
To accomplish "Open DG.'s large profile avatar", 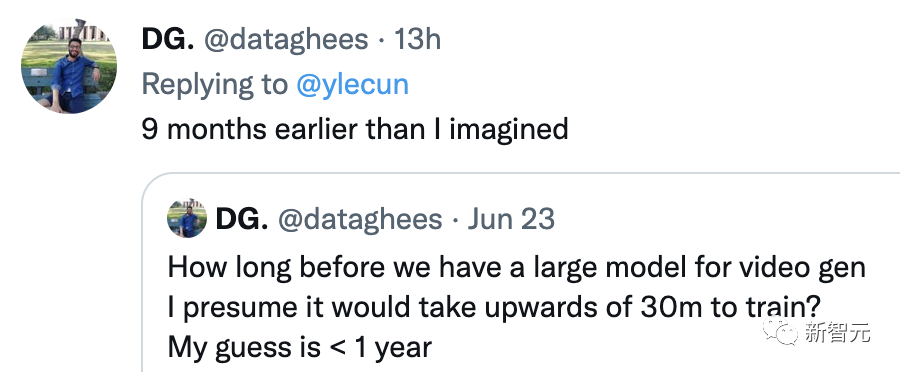I will point(69,65).
